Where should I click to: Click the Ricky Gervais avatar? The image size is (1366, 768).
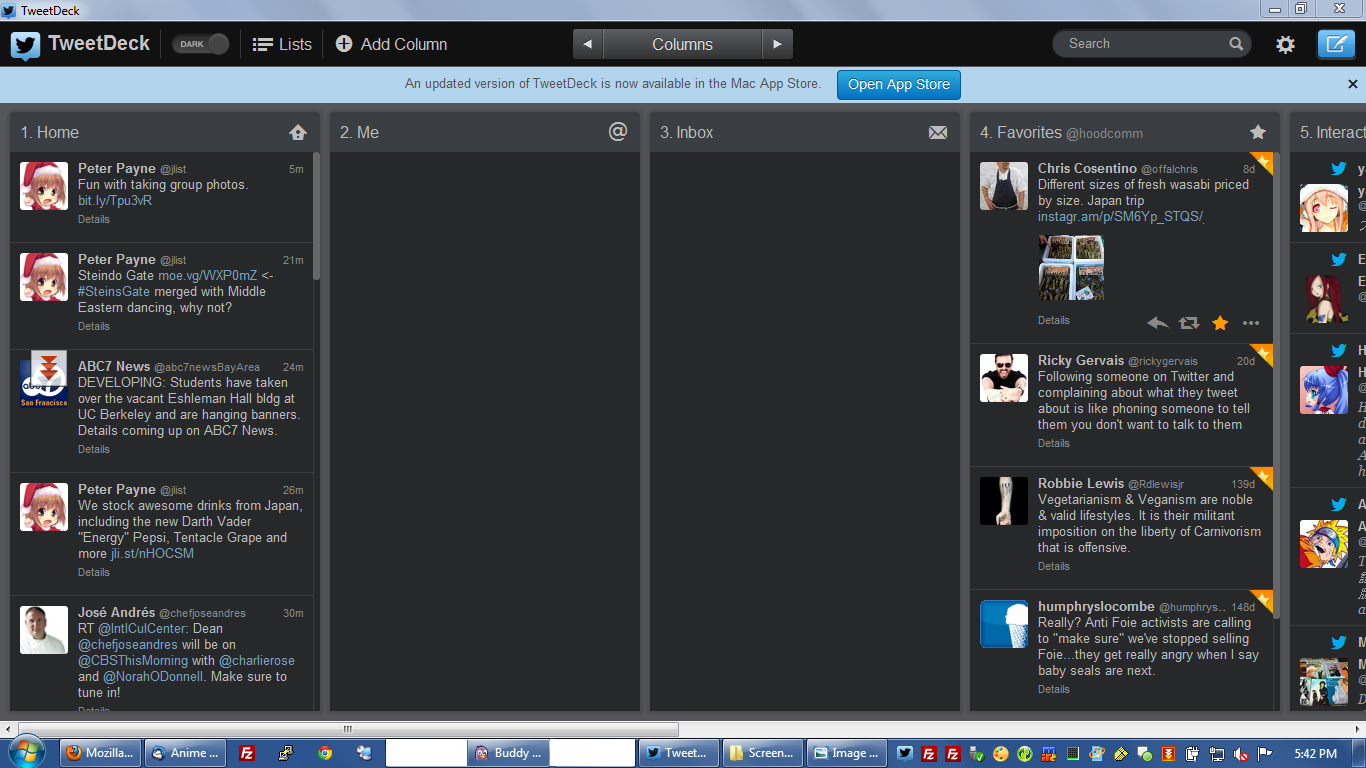pyautogui.click(x=1004, y=378)
